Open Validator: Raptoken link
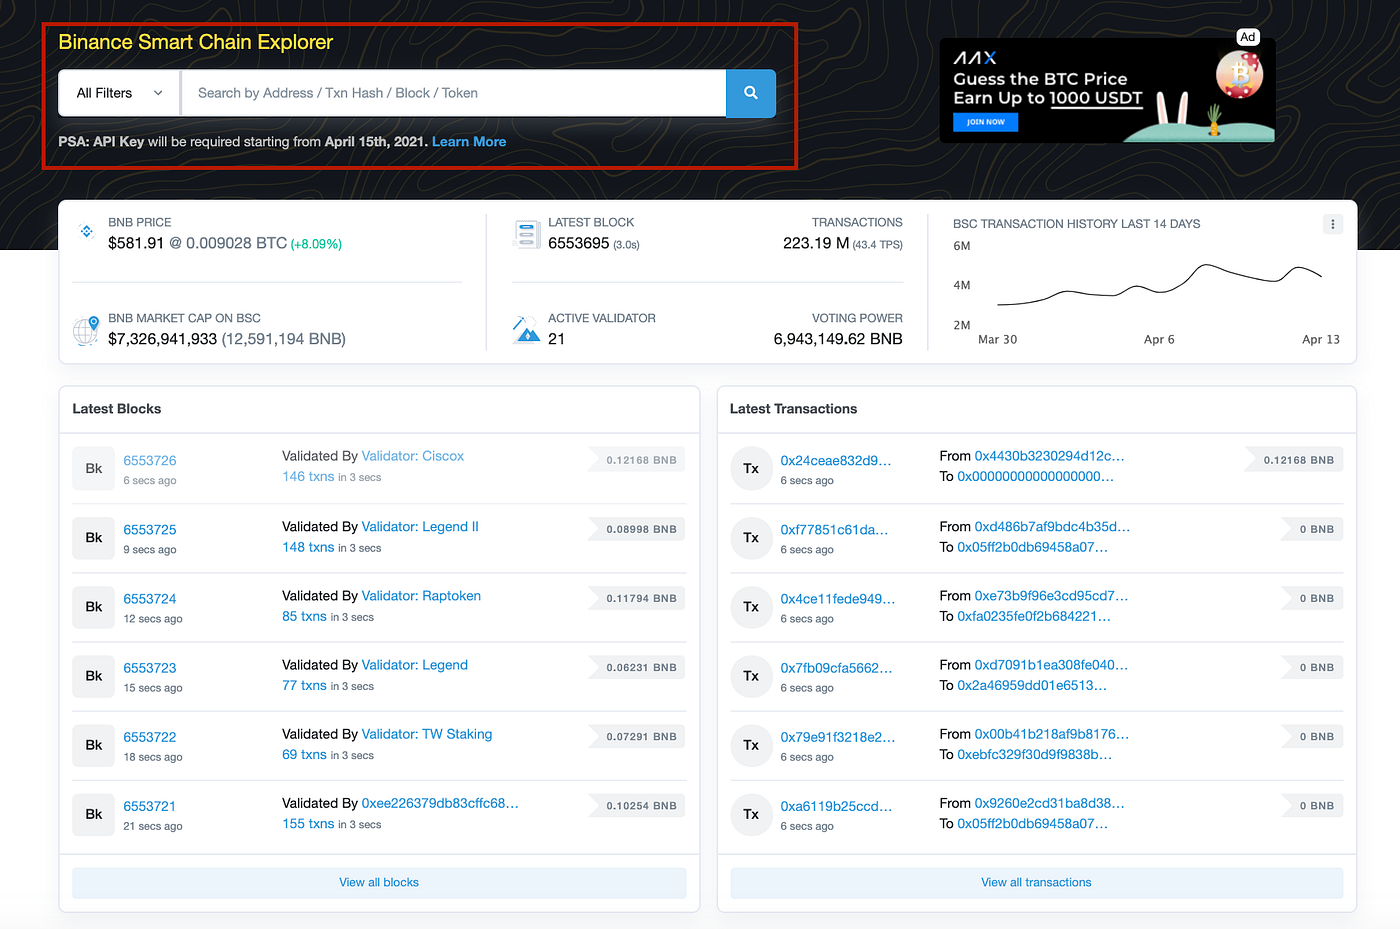 421,596
